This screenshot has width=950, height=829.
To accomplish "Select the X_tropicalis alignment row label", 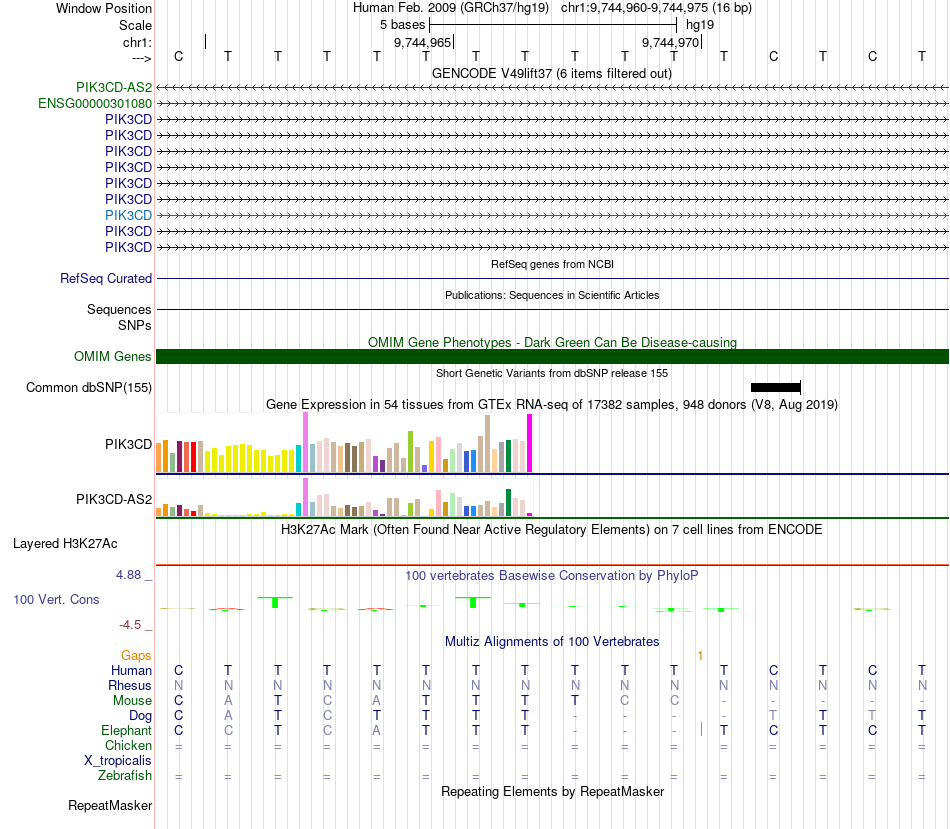I will pos(118,761).
